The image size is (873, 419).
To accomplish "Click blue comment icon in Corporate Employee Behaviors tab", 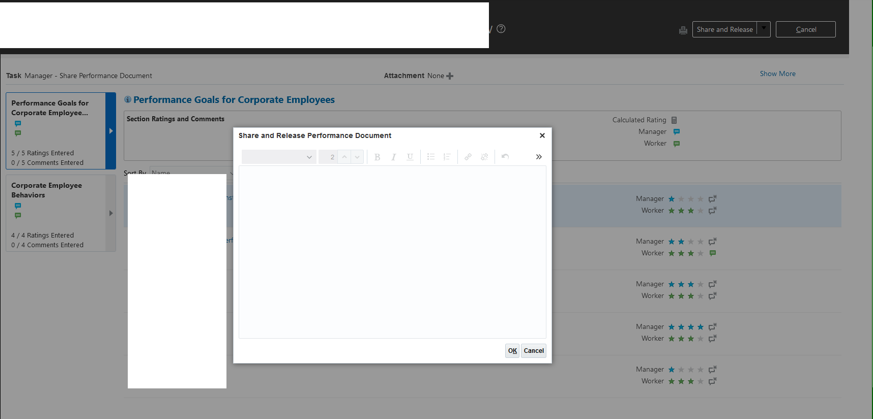I will tap(18, 206).
